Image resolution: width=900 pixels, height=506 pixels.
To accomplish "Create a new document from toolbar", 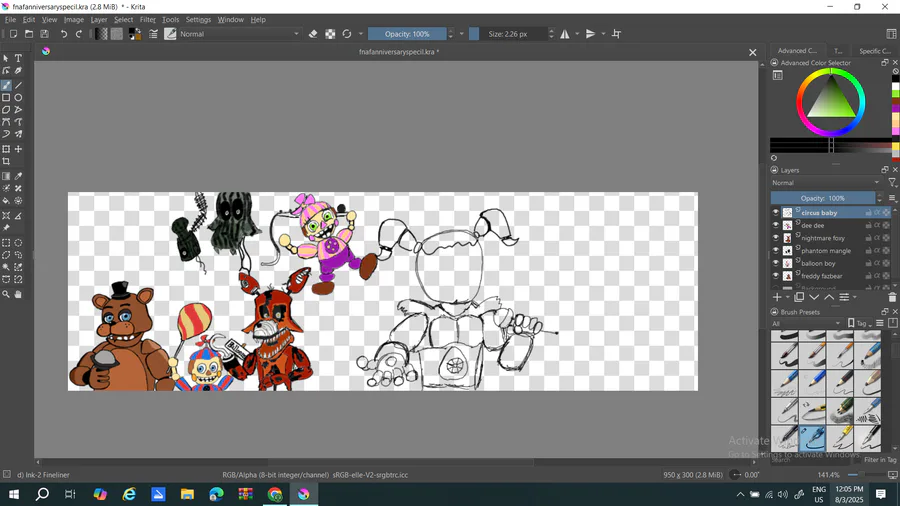I will tap(13, 34).
